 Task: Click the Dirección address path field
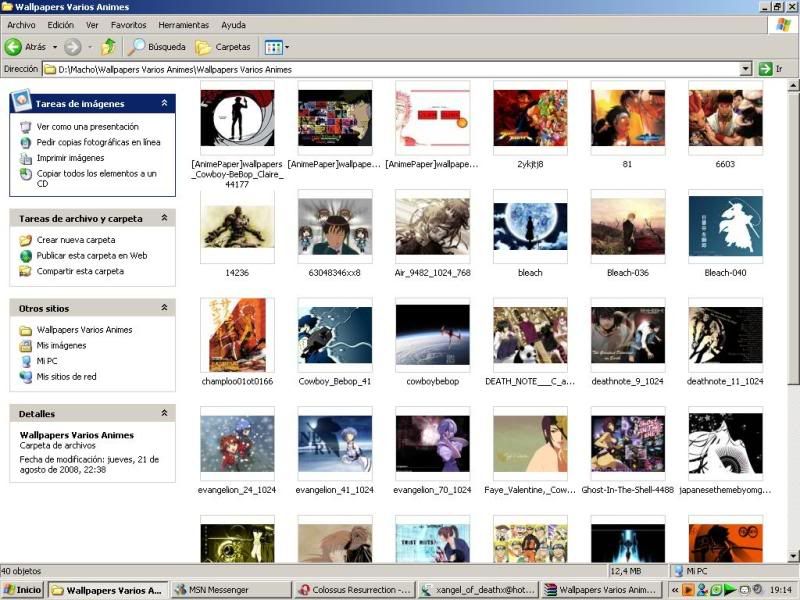[391, 69]
